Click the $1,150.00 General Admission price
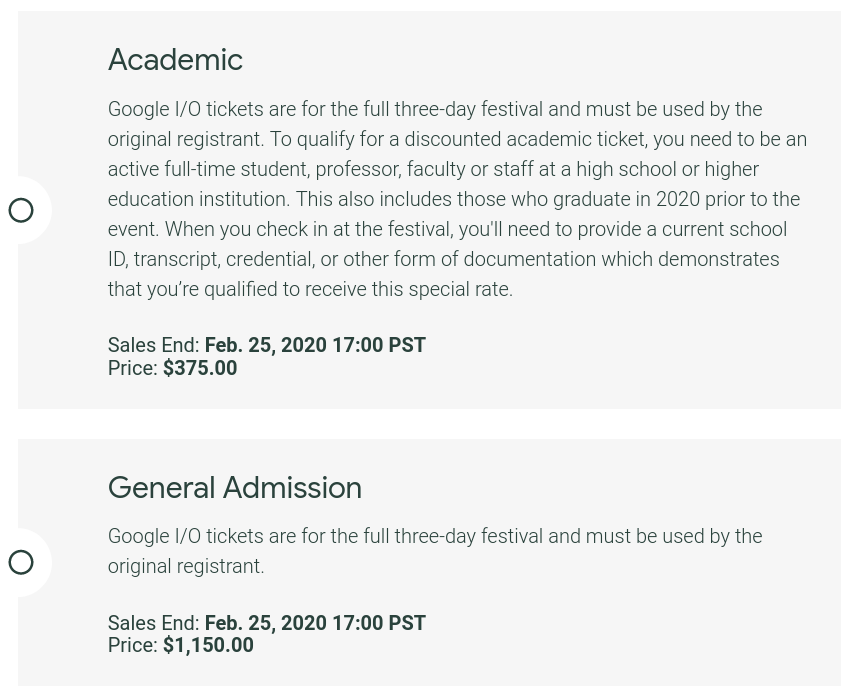 208,645
